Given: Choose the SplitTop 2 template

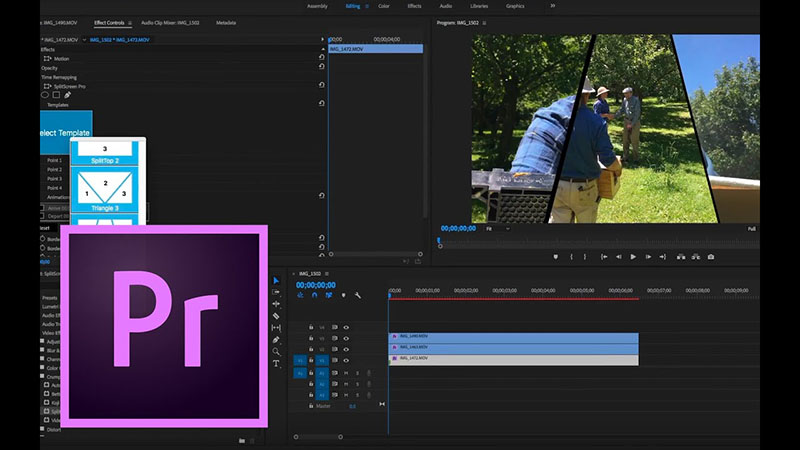Looking at the screenshot, I should [x=105, y=153].
